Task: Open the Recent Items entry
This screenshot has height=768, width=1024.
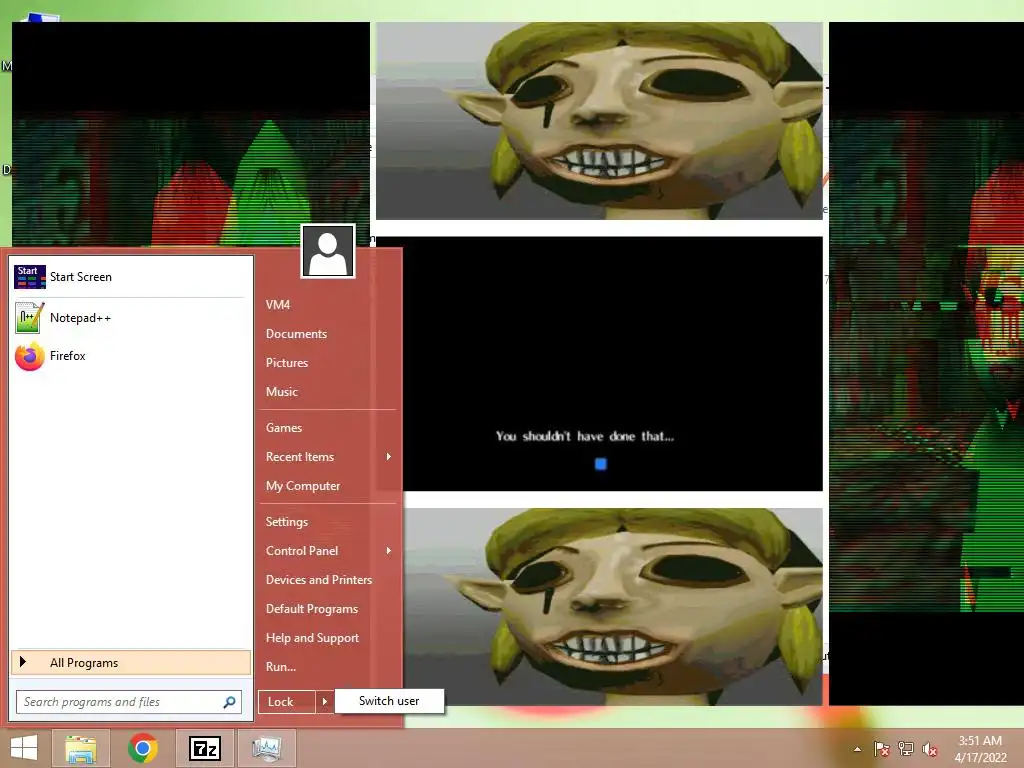Action: pos(300,457)
